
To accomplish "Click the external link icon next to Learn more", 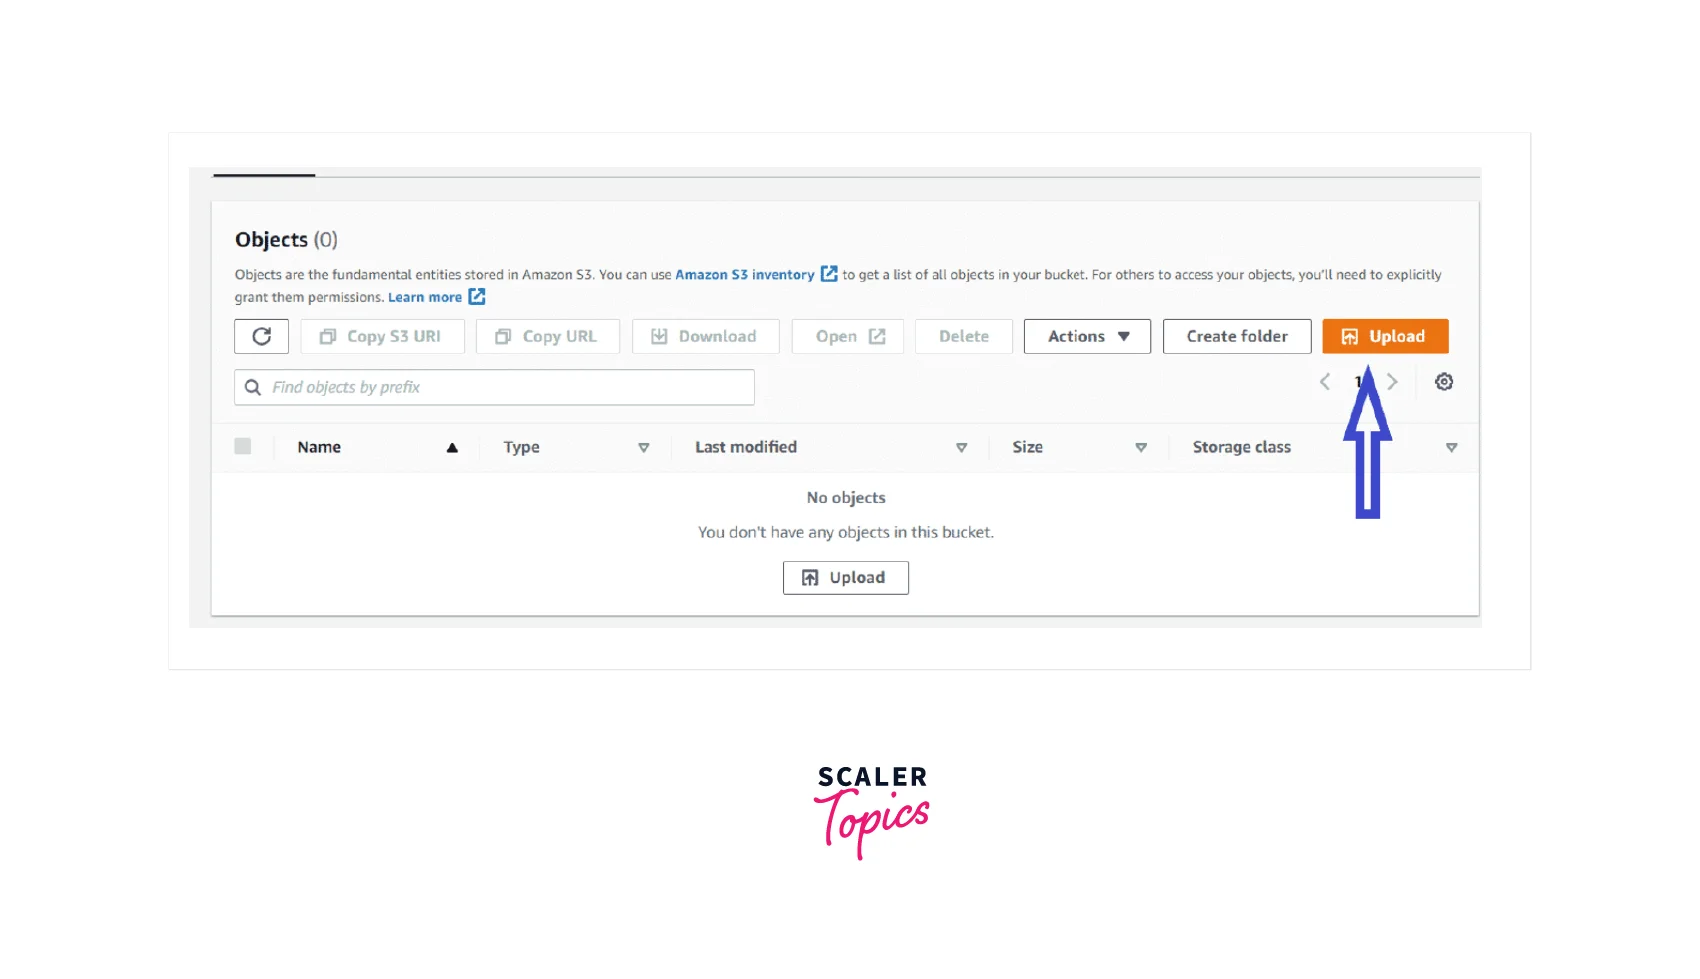I will pyautogui.click(x=477, y=297).
